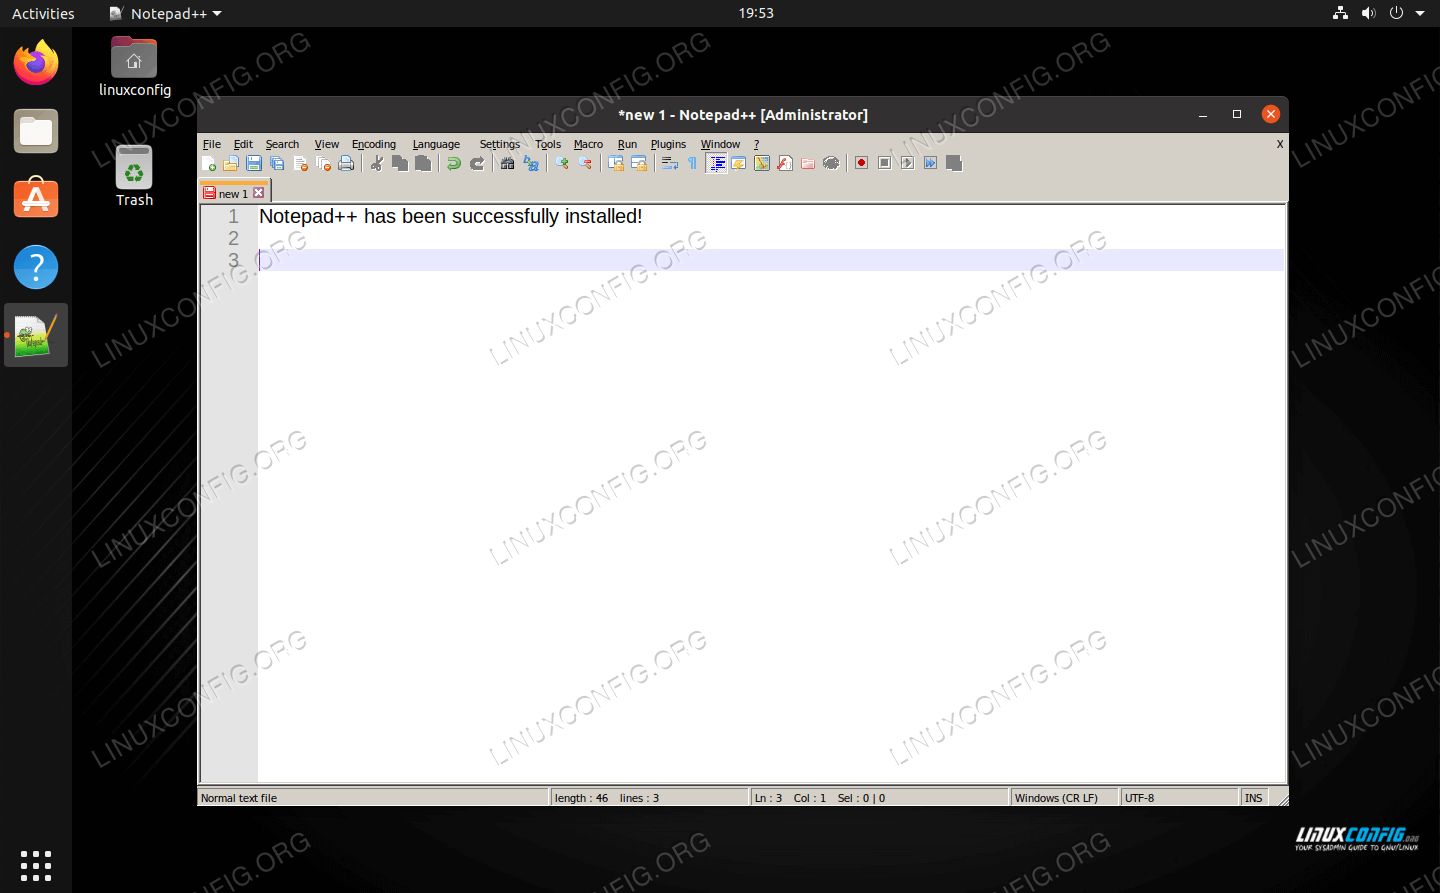Click the Stop Recording macro icon
The image size is (1440, 893).
click(x=884, y=163)
